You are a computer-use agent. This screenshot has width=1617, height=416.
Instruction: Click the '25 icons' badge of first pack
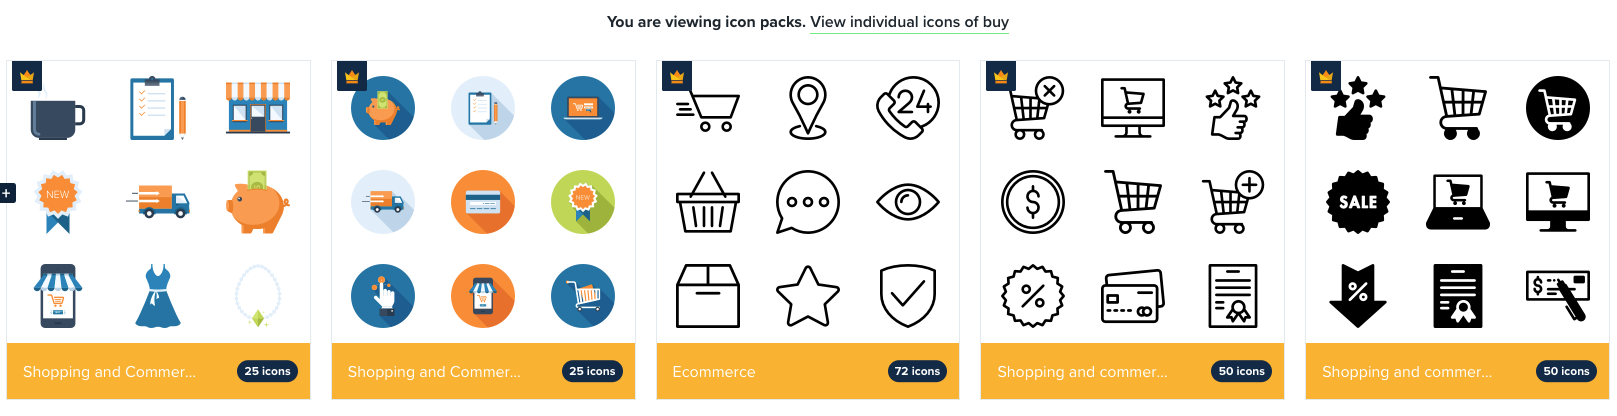click(x=267, y=371)
